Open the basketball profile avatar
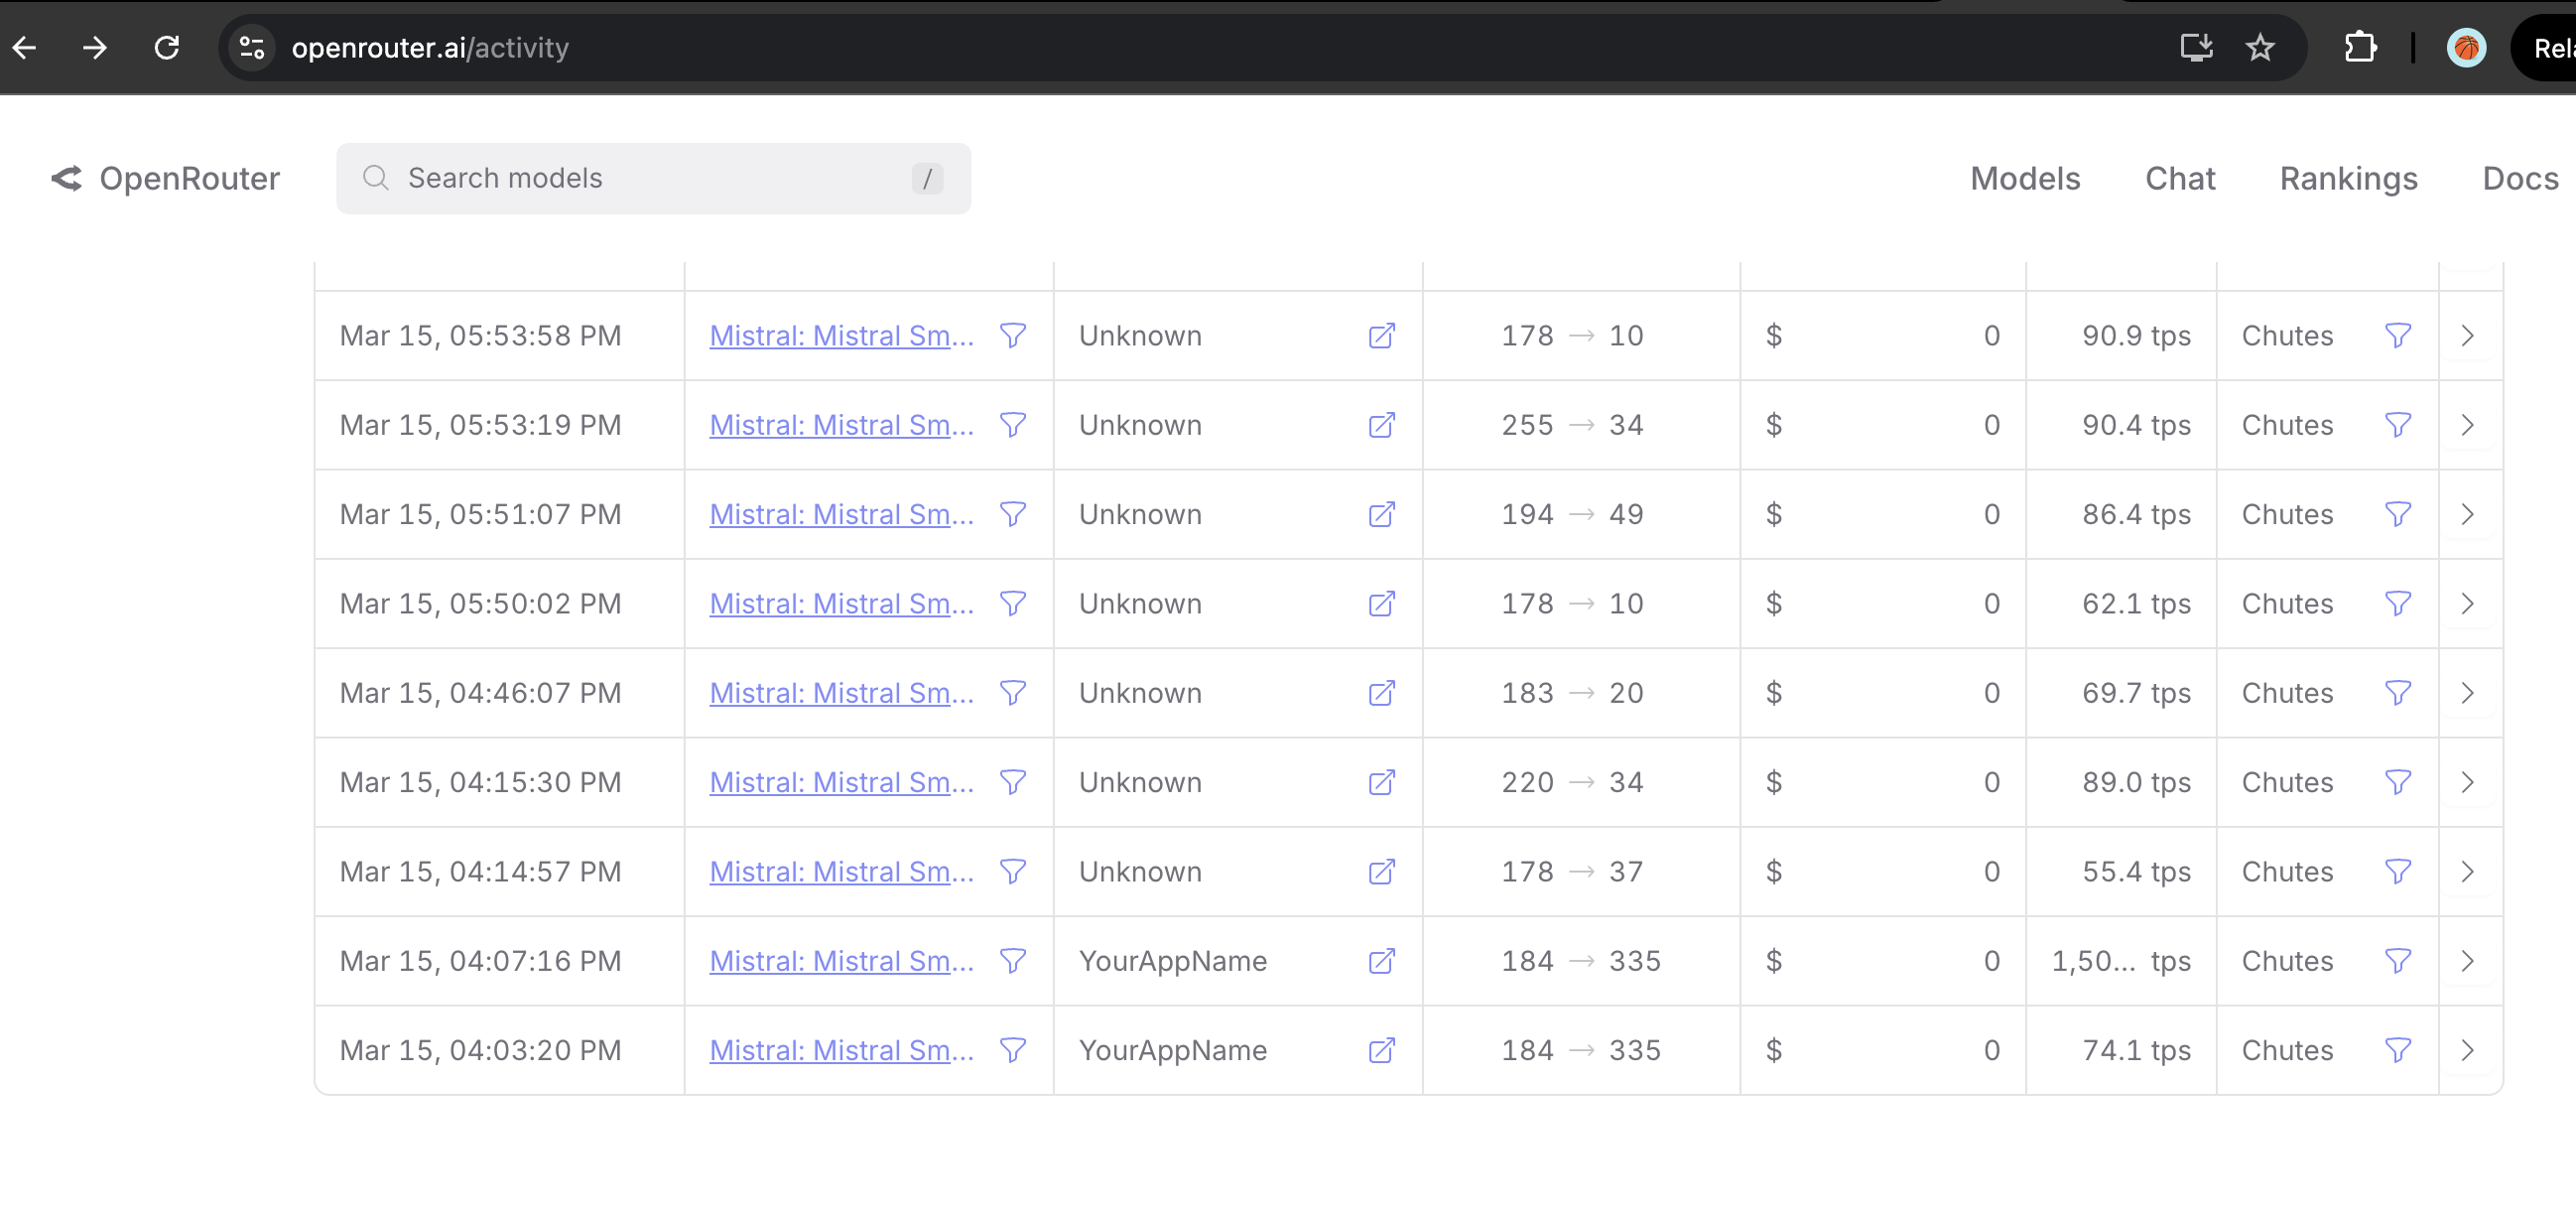The width and height of the screenshot is (2576, 1217). click(x=2466, y=48)
